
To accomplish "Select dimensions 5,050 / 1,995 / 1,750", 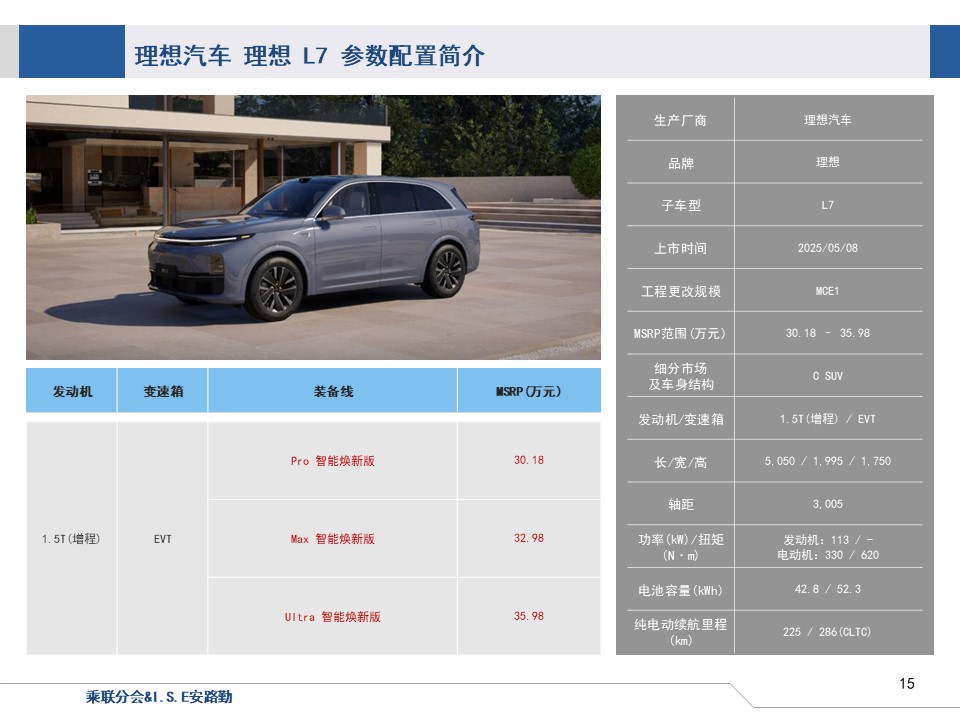I will point(828,461).
